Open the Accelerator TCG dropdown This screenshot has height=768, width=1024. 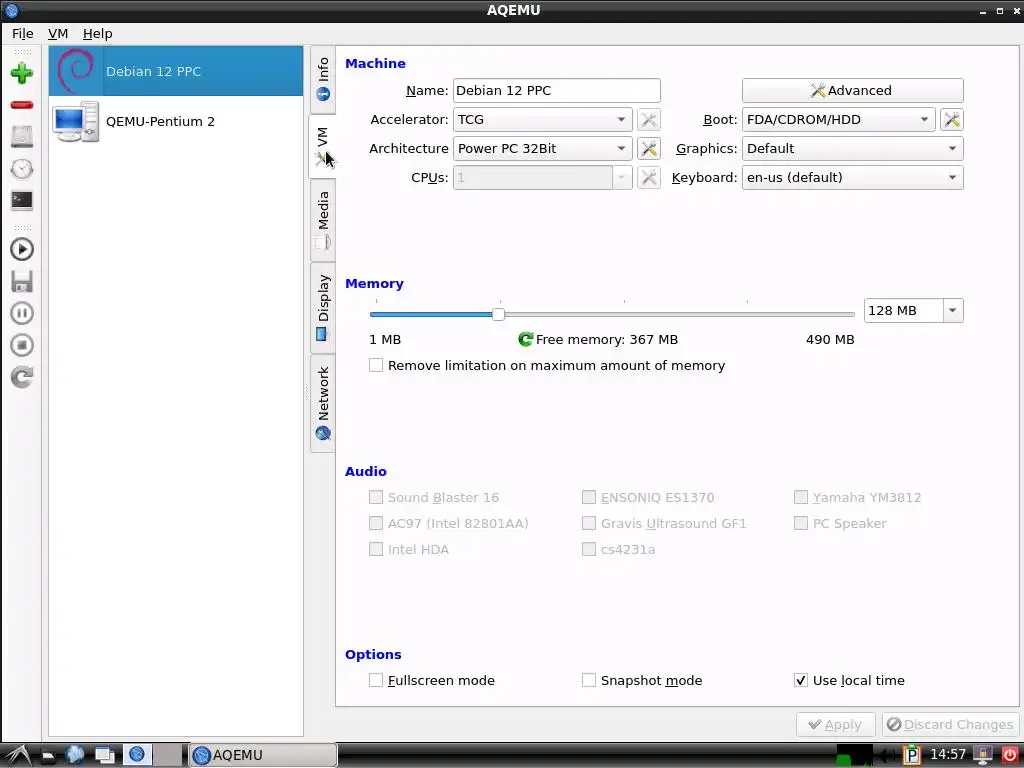(x=543, y=120)
